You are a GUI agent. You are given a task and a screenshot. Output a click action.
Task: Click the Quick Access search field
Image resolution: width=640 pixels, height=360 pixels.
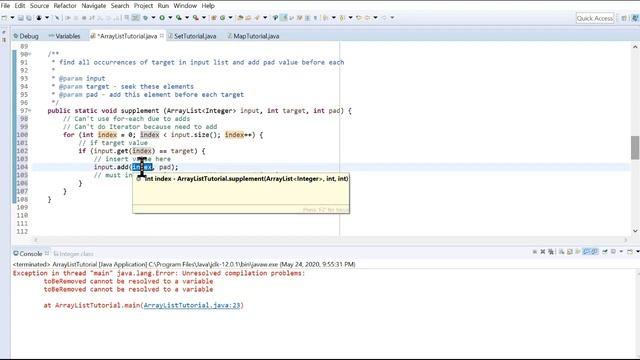595,18
